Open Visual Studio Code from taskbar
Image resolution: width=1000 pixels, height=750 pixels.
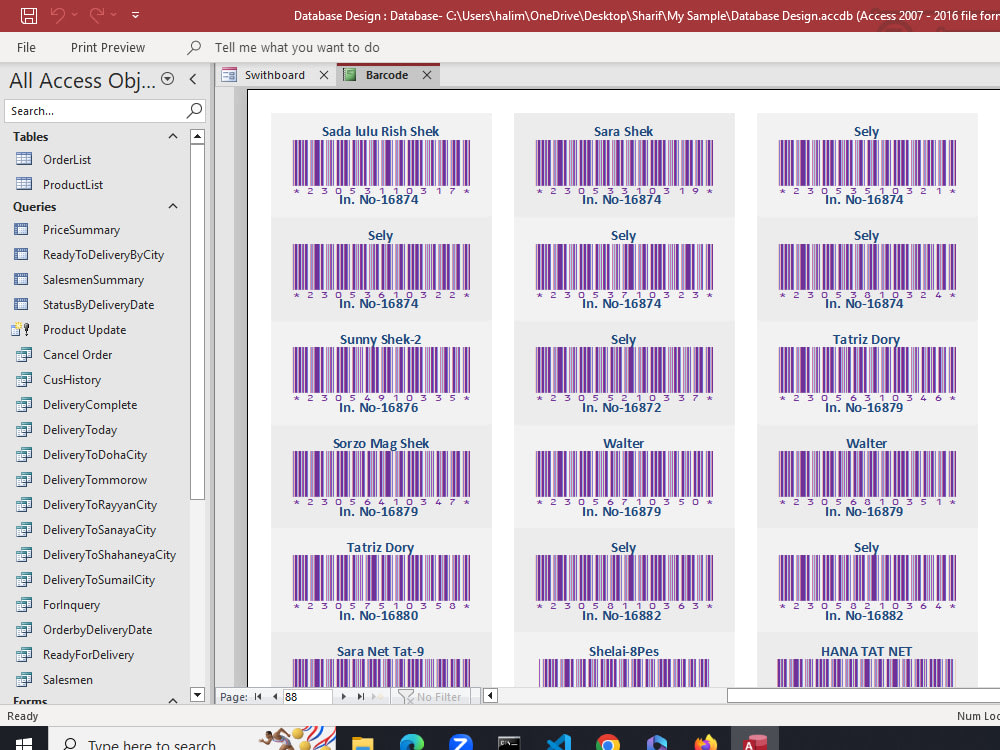coord(559,742)
